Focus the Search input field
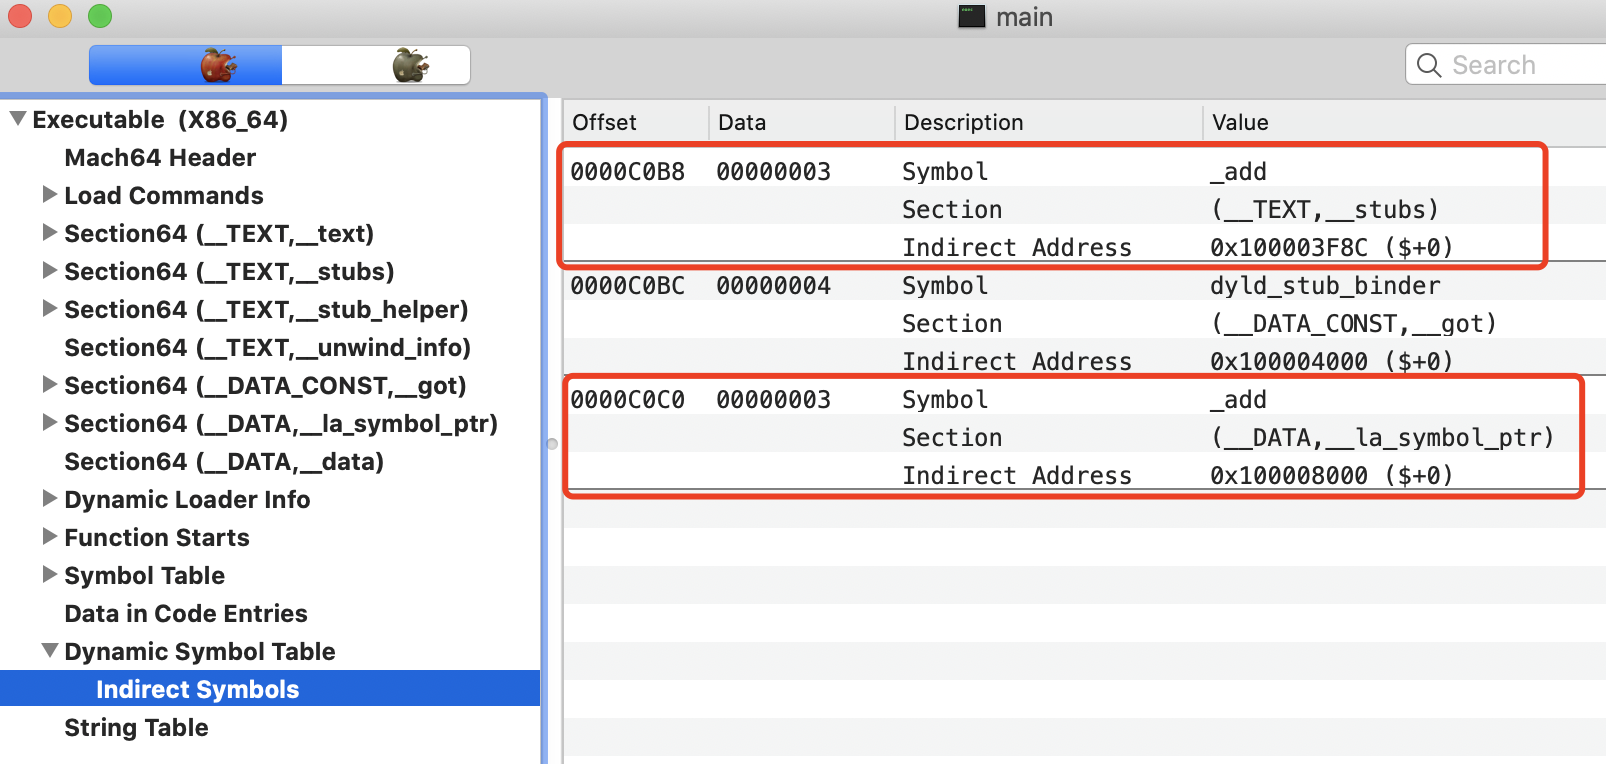Image resolution: width=1606 pixels, height=764 pixels. pos(1520,66)
